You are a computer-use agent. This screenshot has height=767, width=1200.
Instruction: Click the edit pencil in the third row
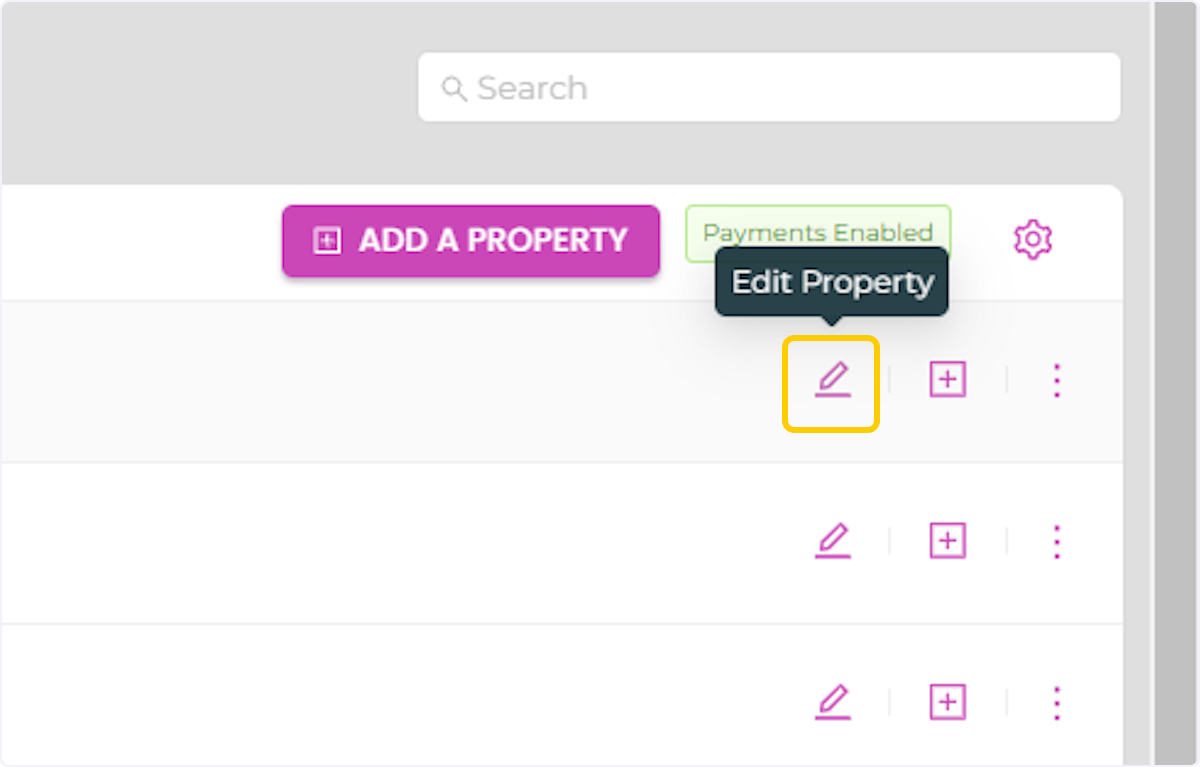832,702
